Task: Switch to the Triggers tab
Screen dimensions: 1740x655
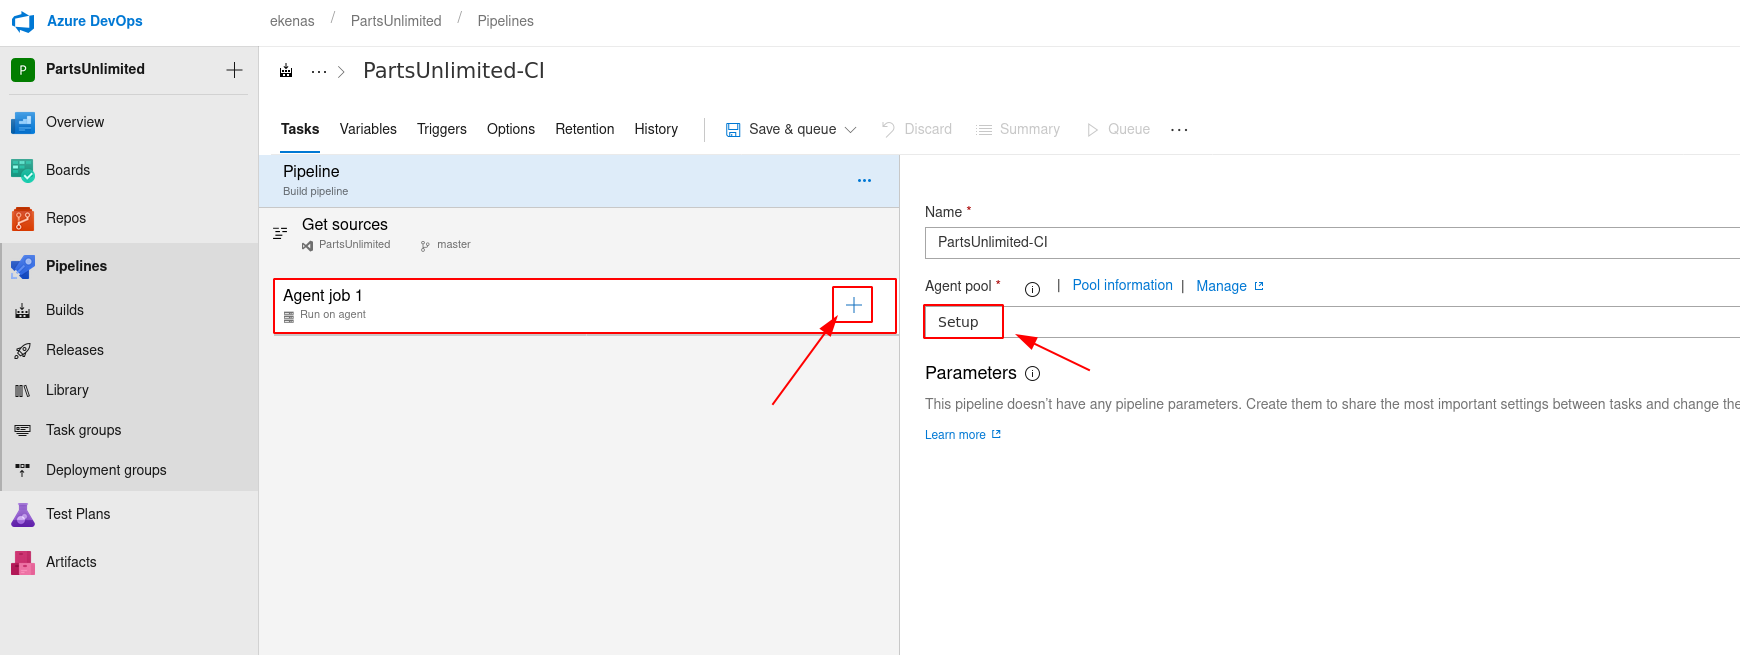Action: pyautogui.click(x=442, y=129)
